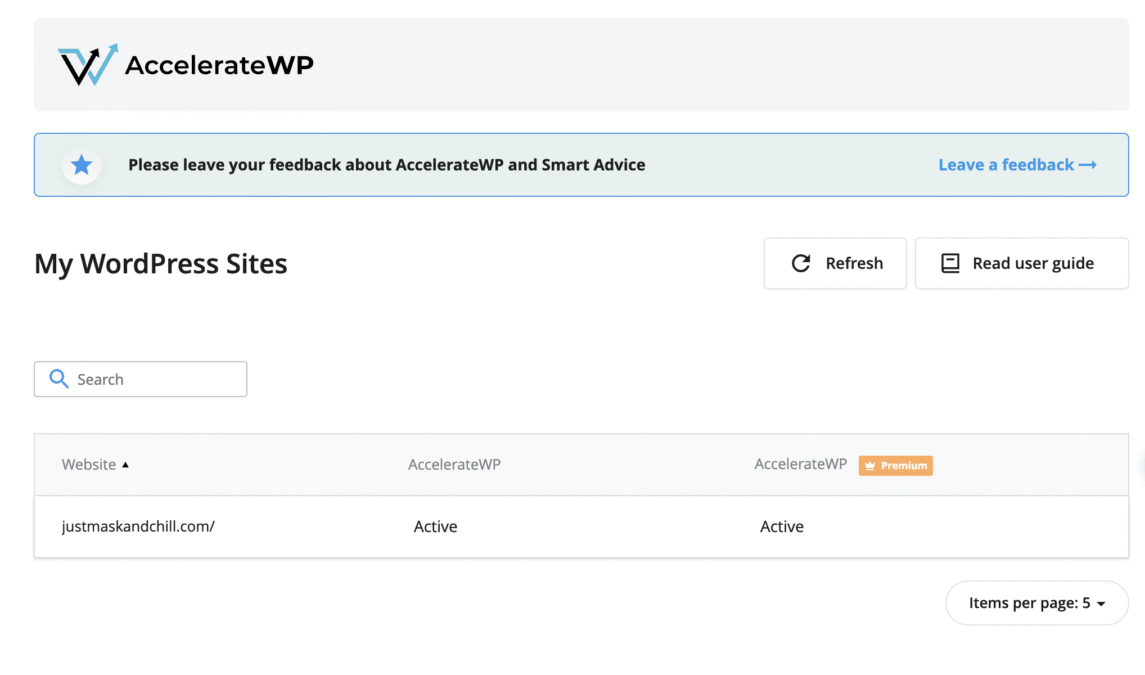This screenshot has height=675, width=1145.
Task: Click Active status under Premium column
Action: (781, 527)
